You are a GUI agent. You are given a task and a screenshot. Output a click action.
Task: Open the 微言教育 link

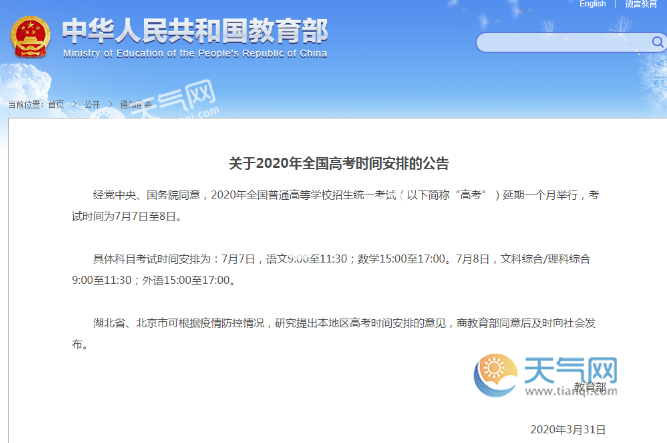pyautogui.click(x=641, y=4)
